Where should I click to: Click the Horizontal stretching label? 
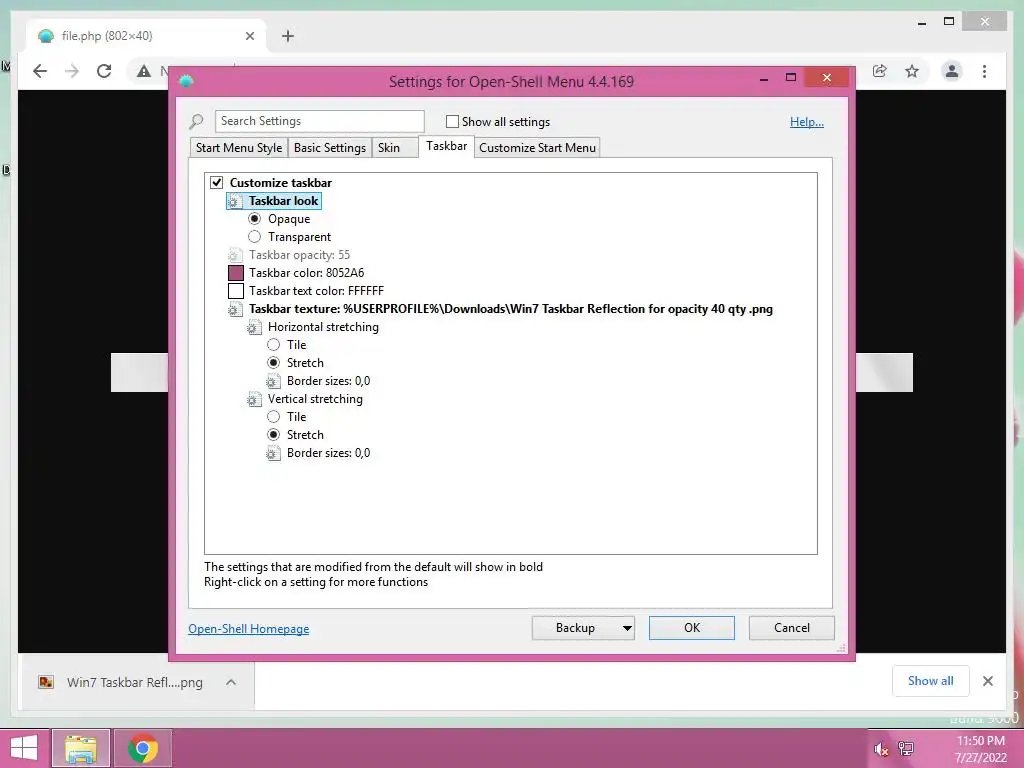coord(323,327)
